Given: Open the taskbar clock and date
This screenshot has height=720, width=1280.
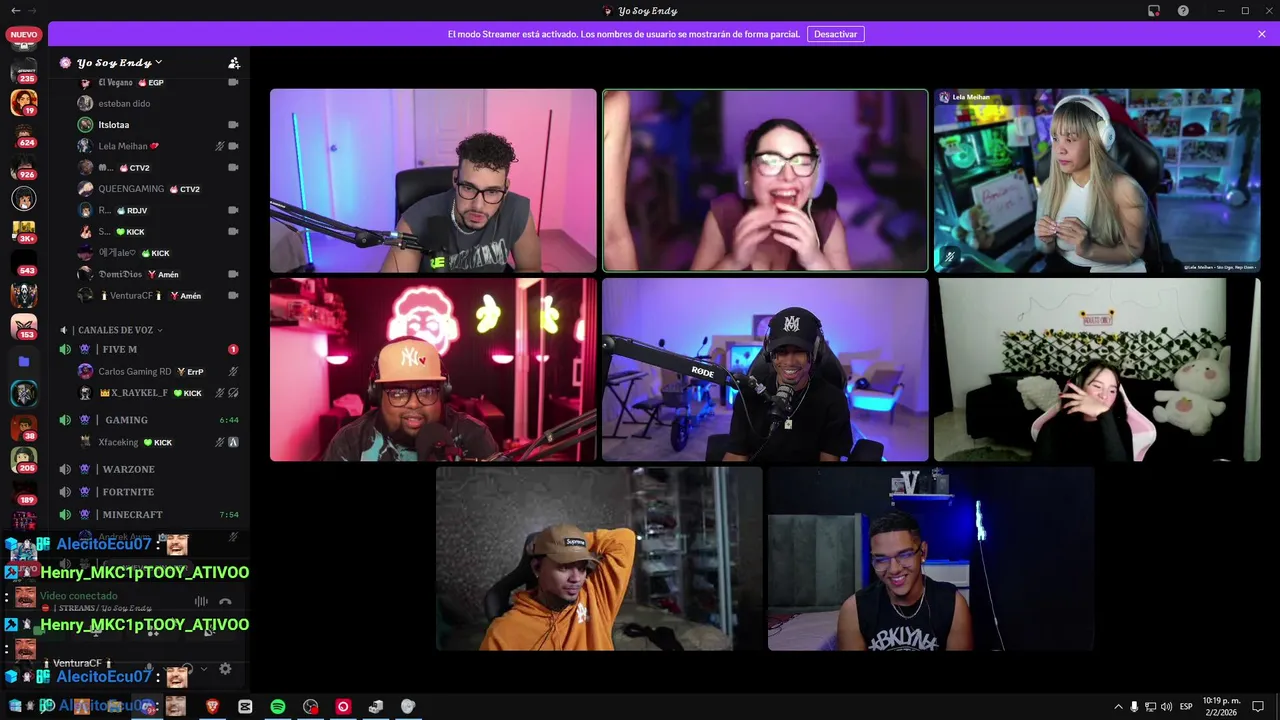Looking at the screenshot, I should [x=1221, y=707].
